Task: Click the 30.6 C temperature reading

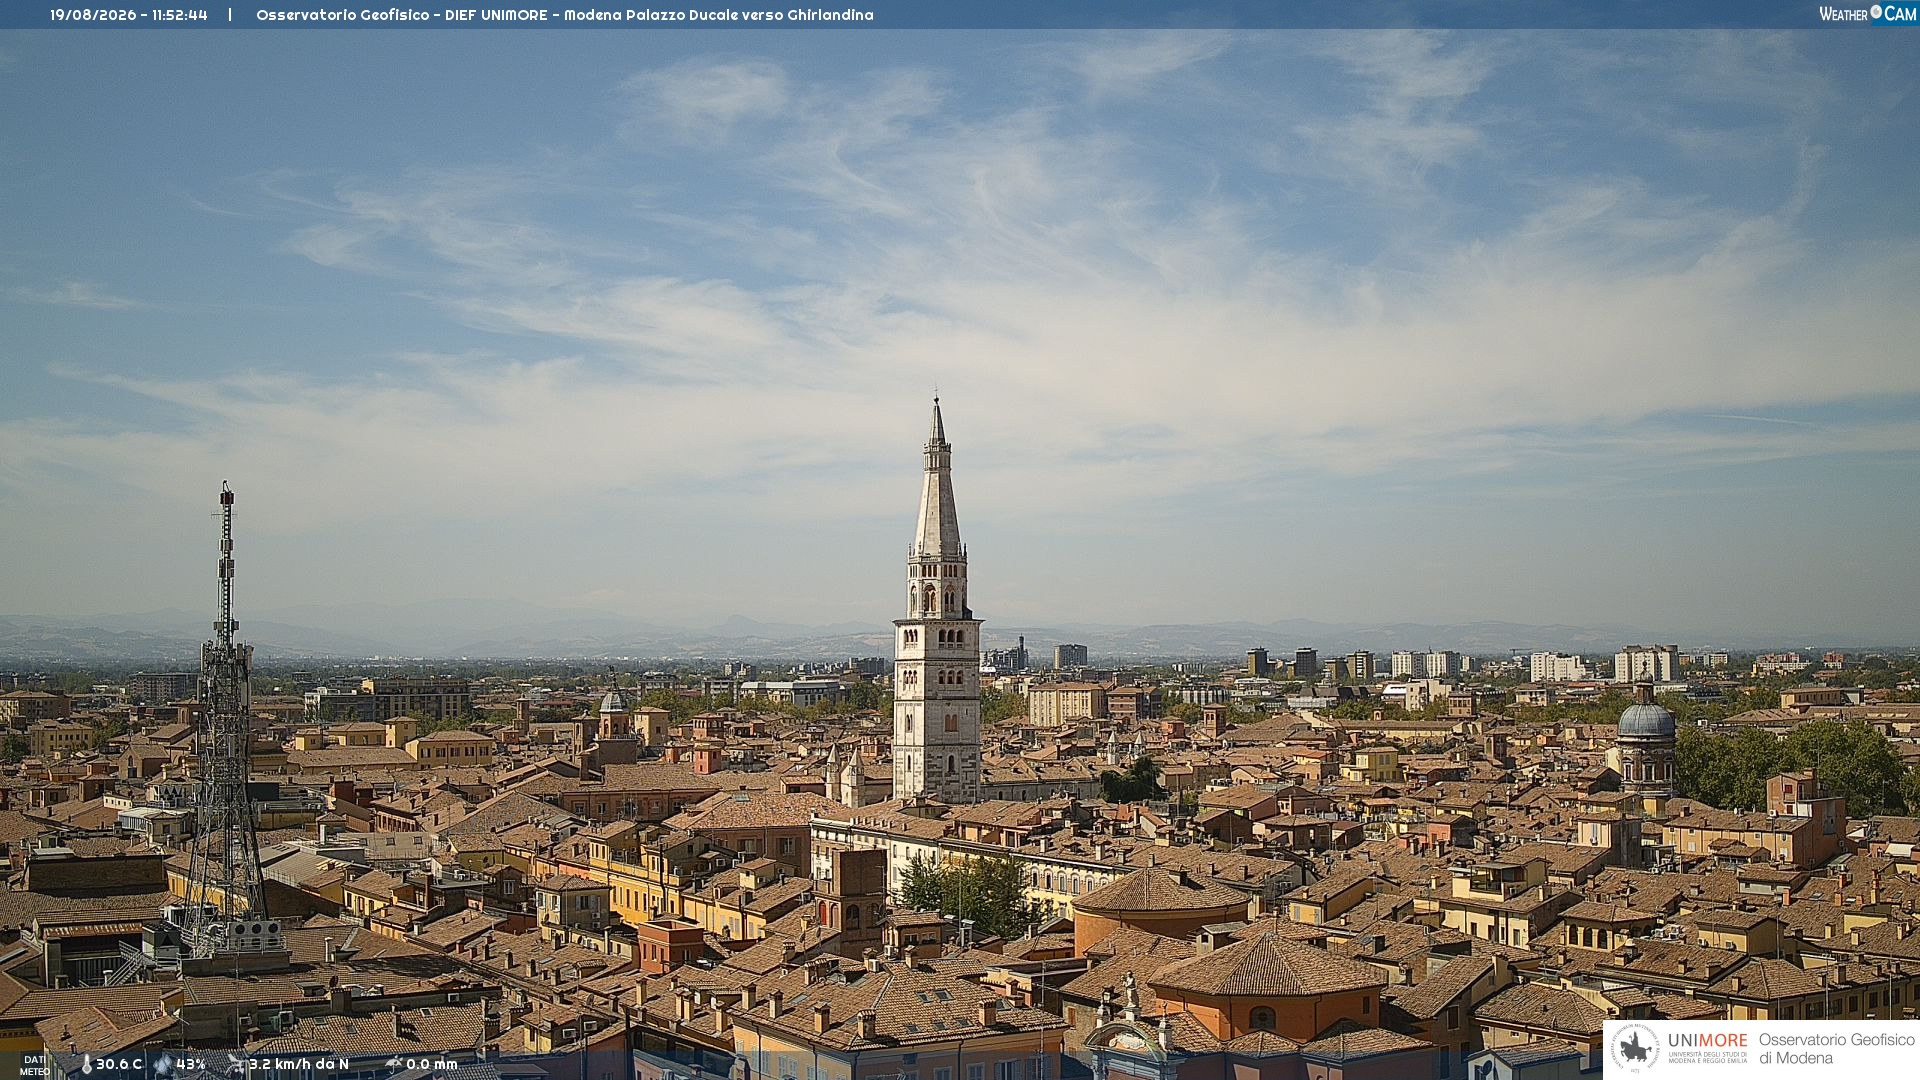Action: coord(119,1064)
